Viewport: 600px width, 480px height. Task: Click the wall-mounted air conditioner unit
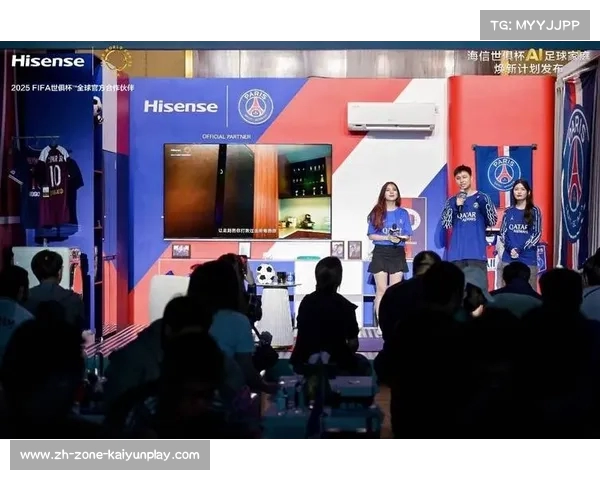pyautogui.click(x=392, y=117)
